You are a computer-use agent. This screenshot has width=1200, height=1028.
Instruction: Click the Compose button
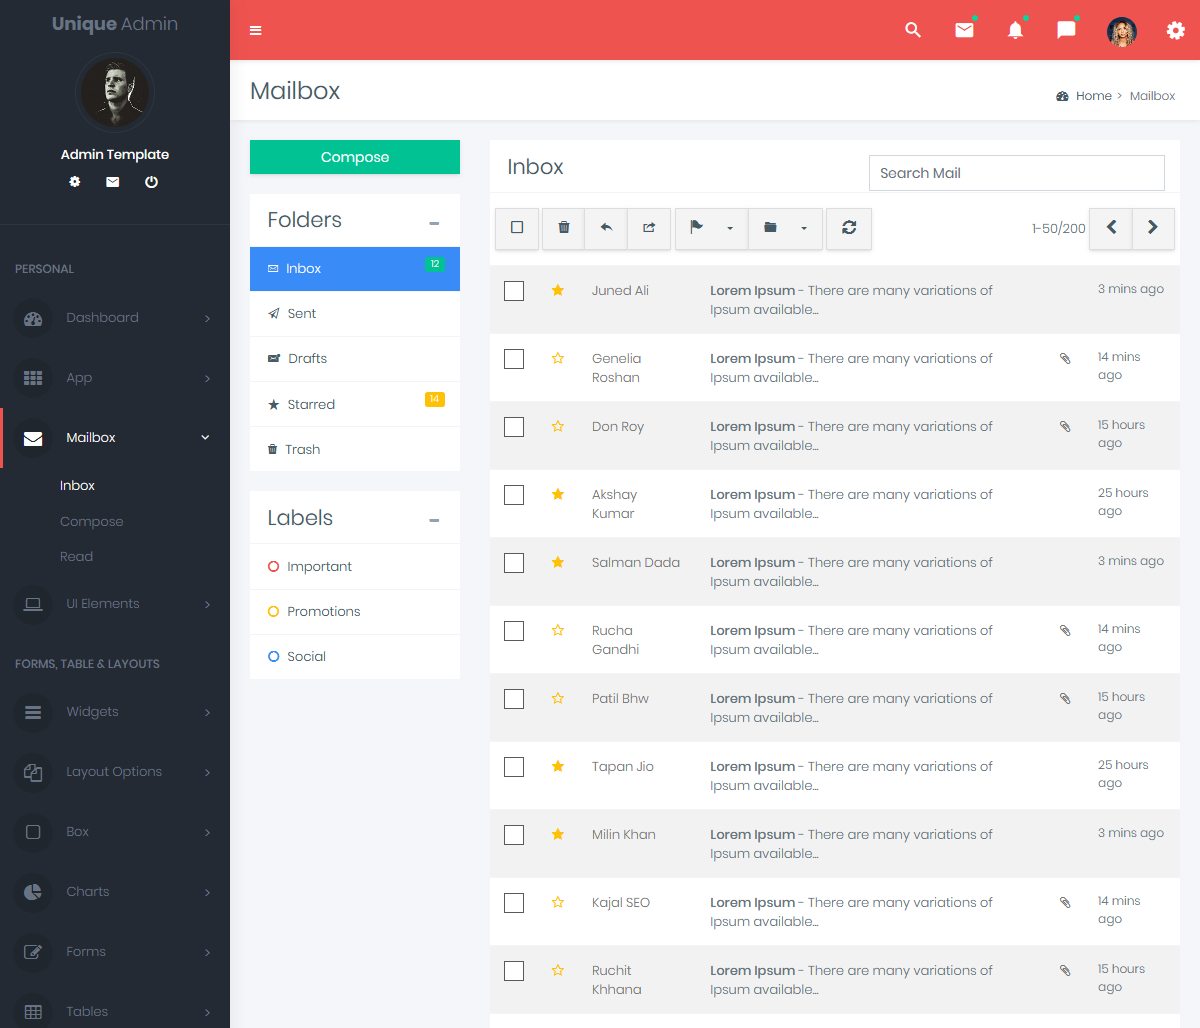tap(354, 157)
